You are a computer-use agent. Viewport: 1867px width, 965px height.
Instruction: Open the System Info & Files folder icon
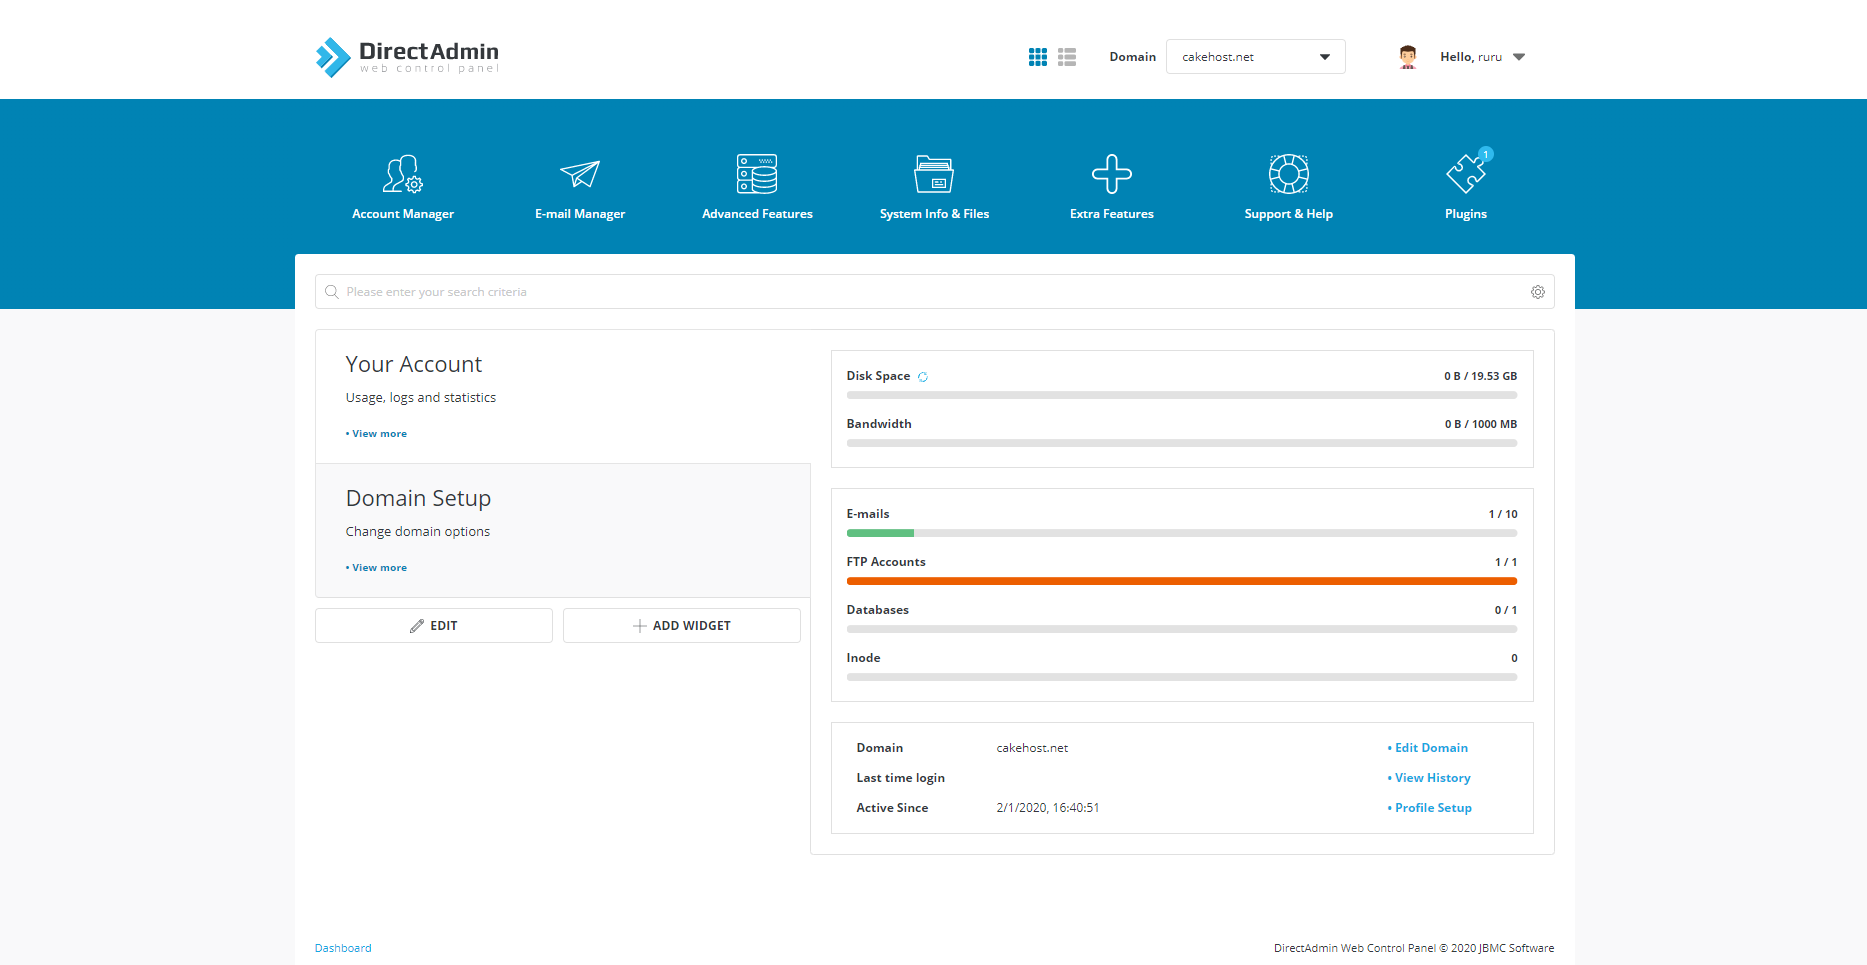tap(934, 174)
